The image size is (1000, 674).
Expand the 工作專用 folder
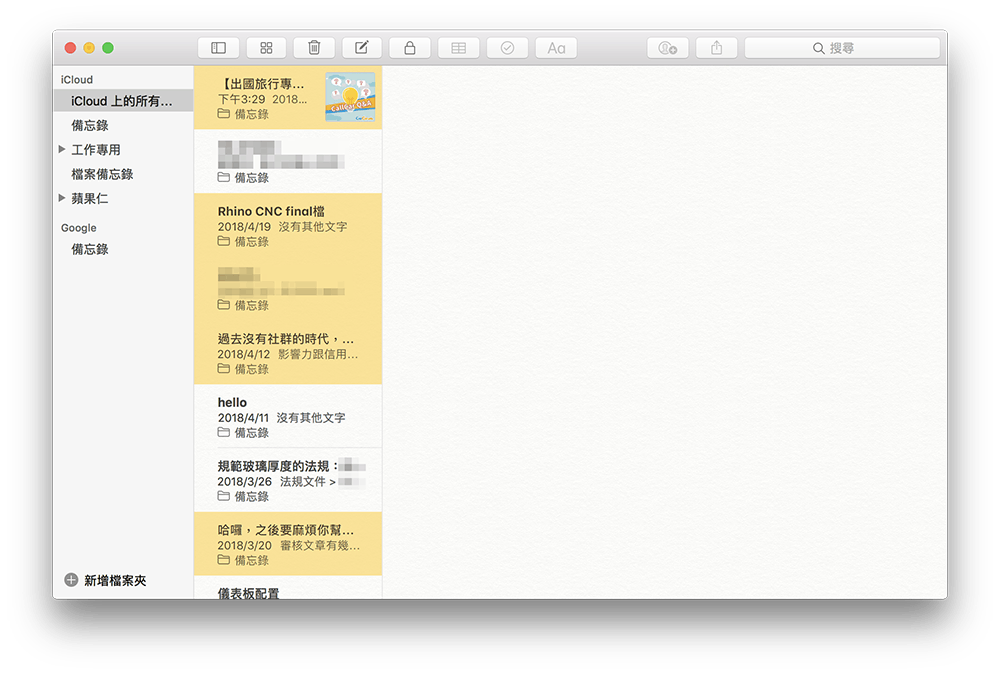62,150
